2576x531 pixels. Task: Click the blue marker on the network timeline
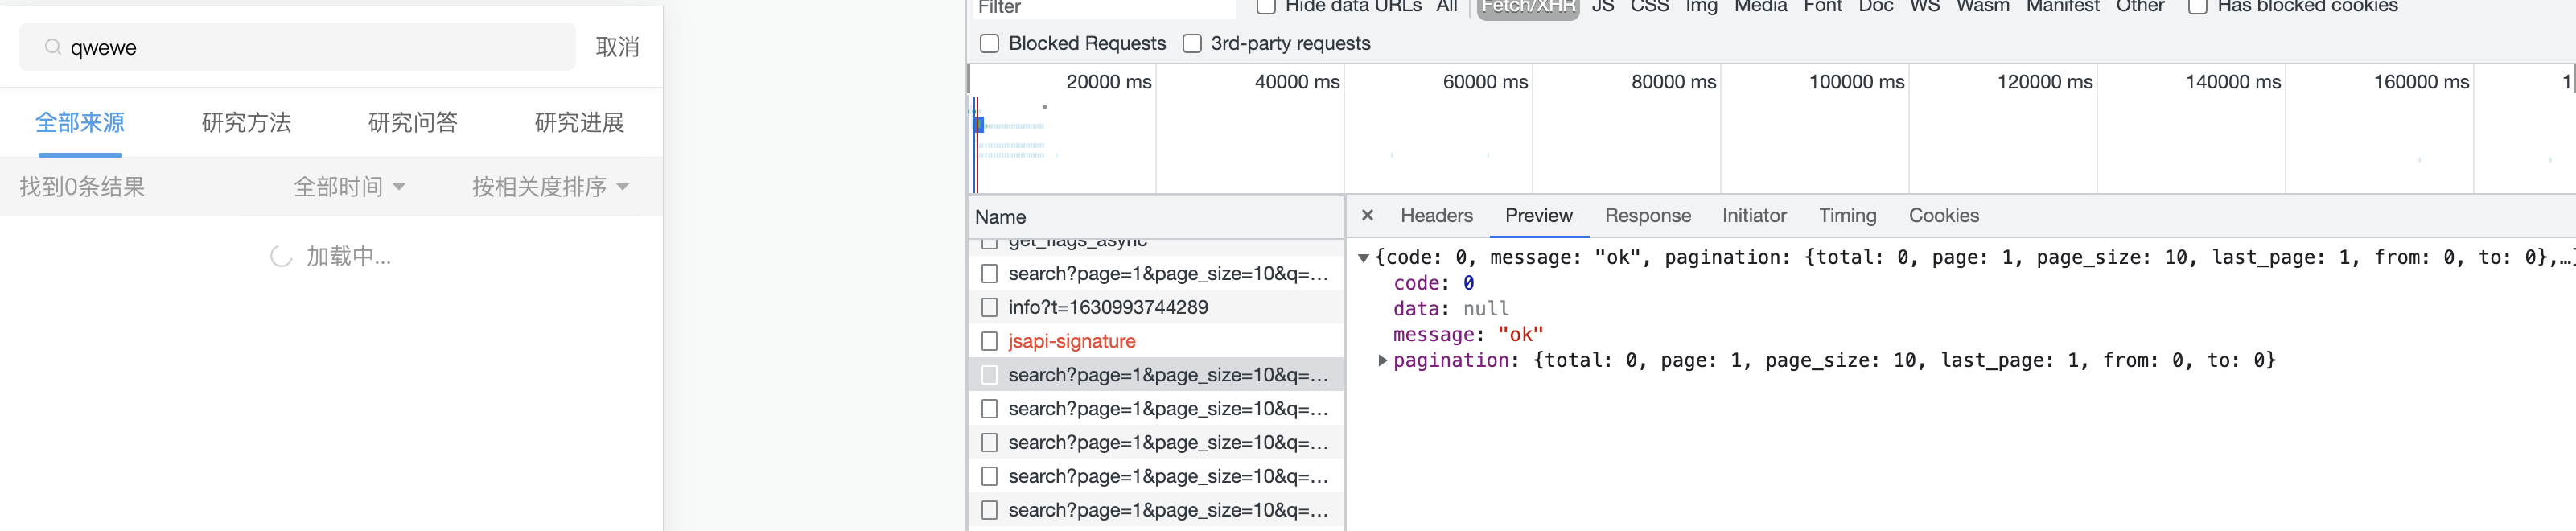click(979, 125)
